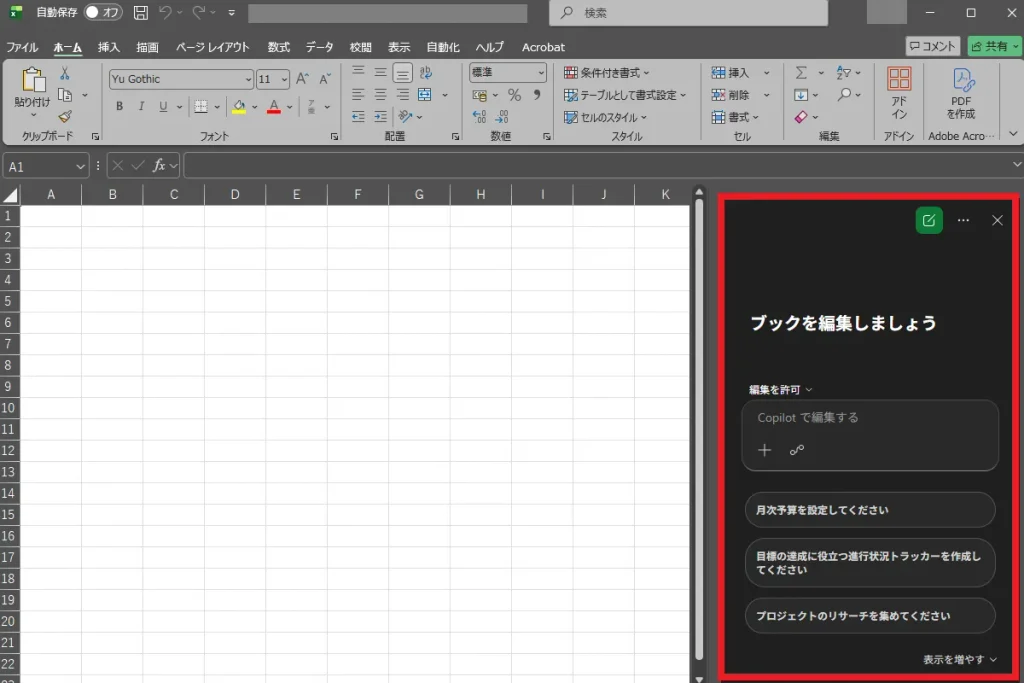Click Decrease Decimal icon
The image size is (1024, 683).
click(502, 117)
